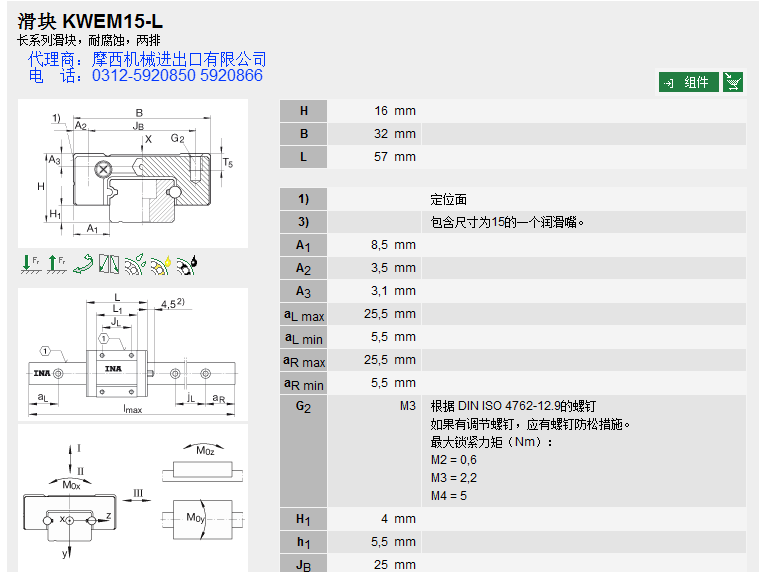This screenshot has height=572, width=759.
Task: Select the G2 screw specification row label
Action: click(x=304, y=407)
